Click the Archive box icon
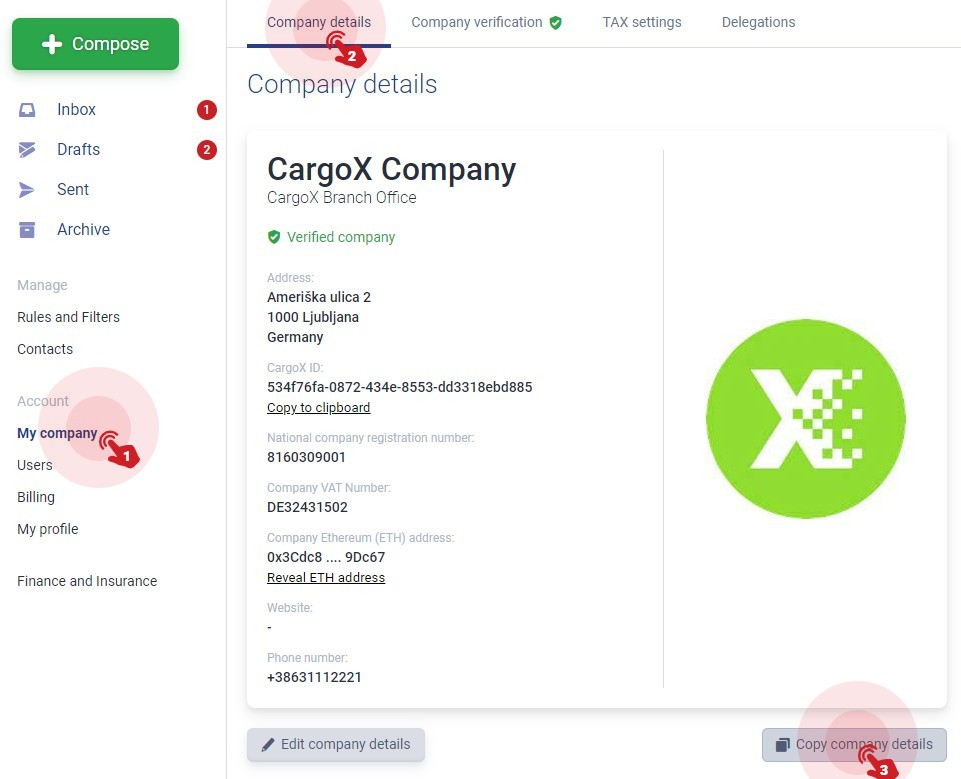The height and width of the screenshot is (779, 961). point(27,230)
